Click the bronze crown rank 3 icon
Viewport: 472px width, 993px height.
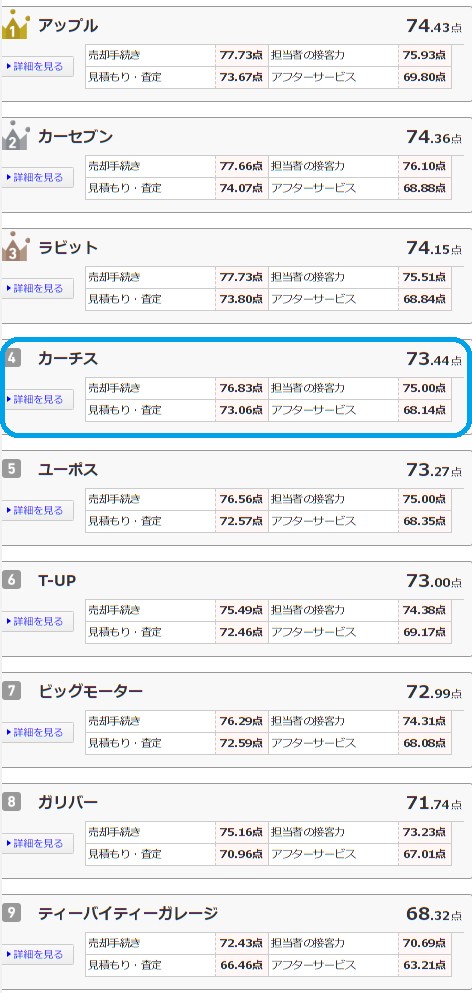pyautogui.click(x=16, y=246)
